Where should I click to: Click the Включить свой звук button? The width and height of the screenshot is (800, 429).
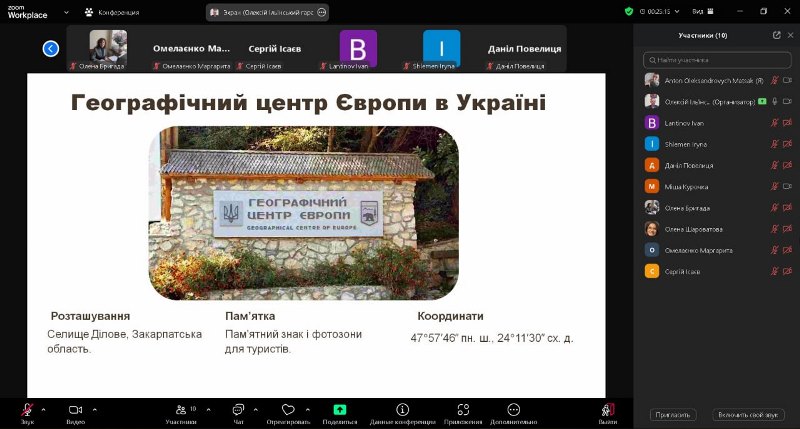(x=747, y=414)
